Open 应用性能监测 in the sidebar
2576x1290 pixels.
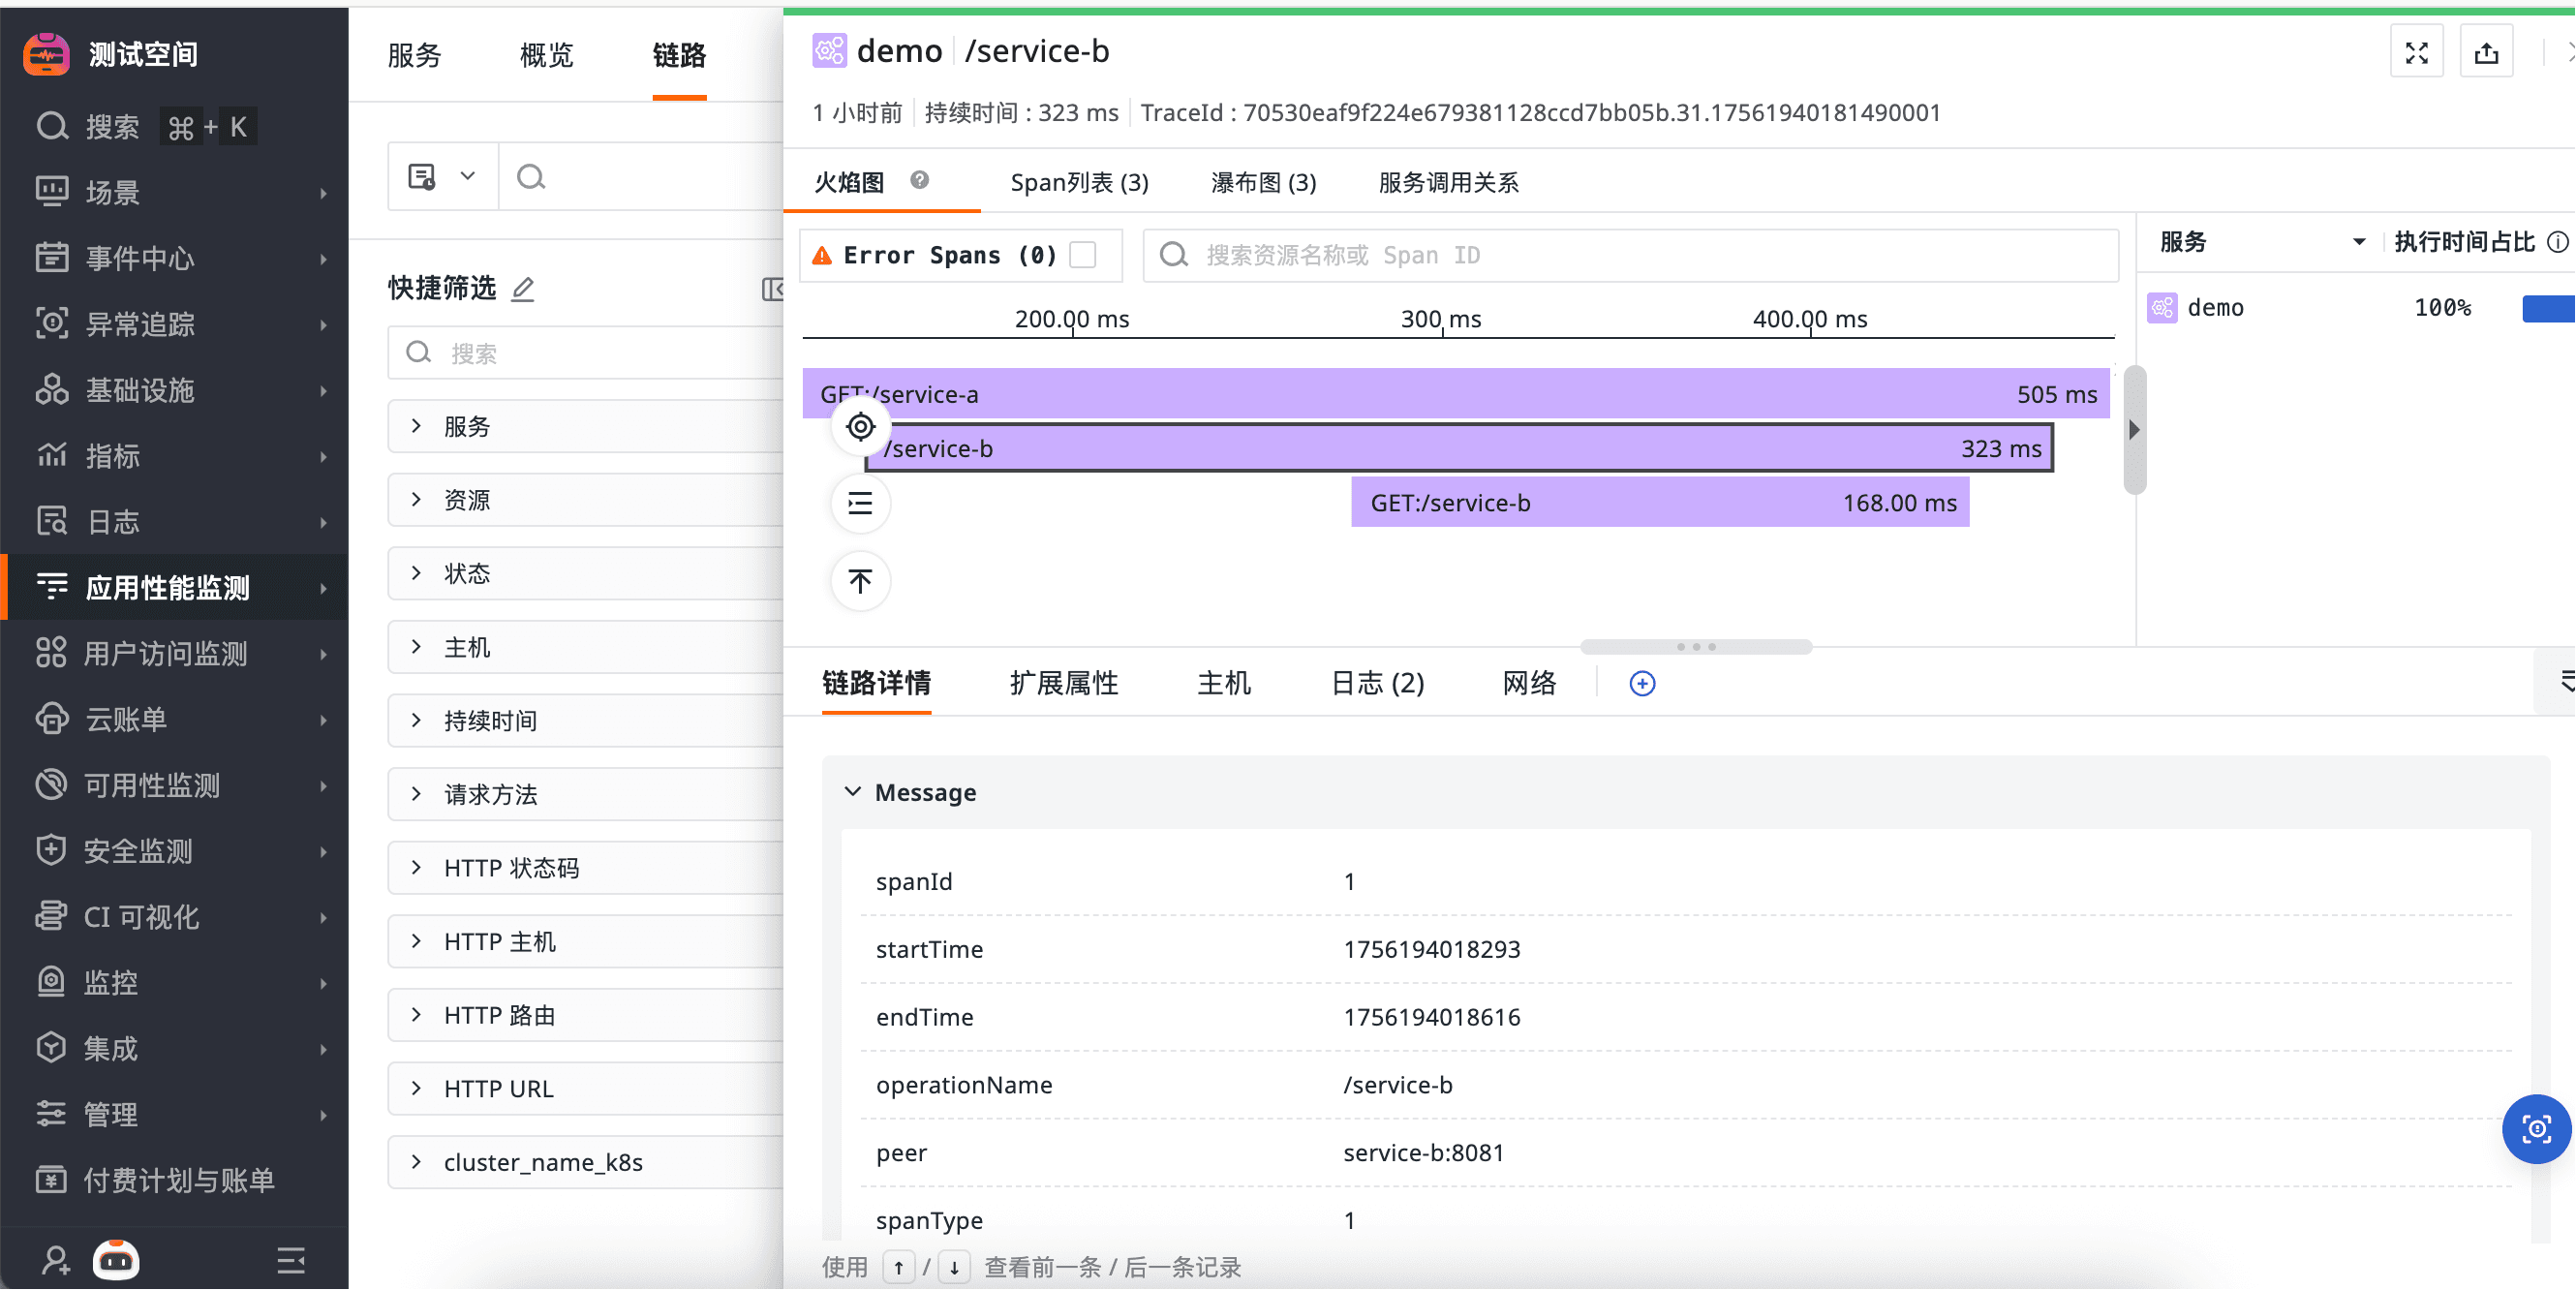168,588
